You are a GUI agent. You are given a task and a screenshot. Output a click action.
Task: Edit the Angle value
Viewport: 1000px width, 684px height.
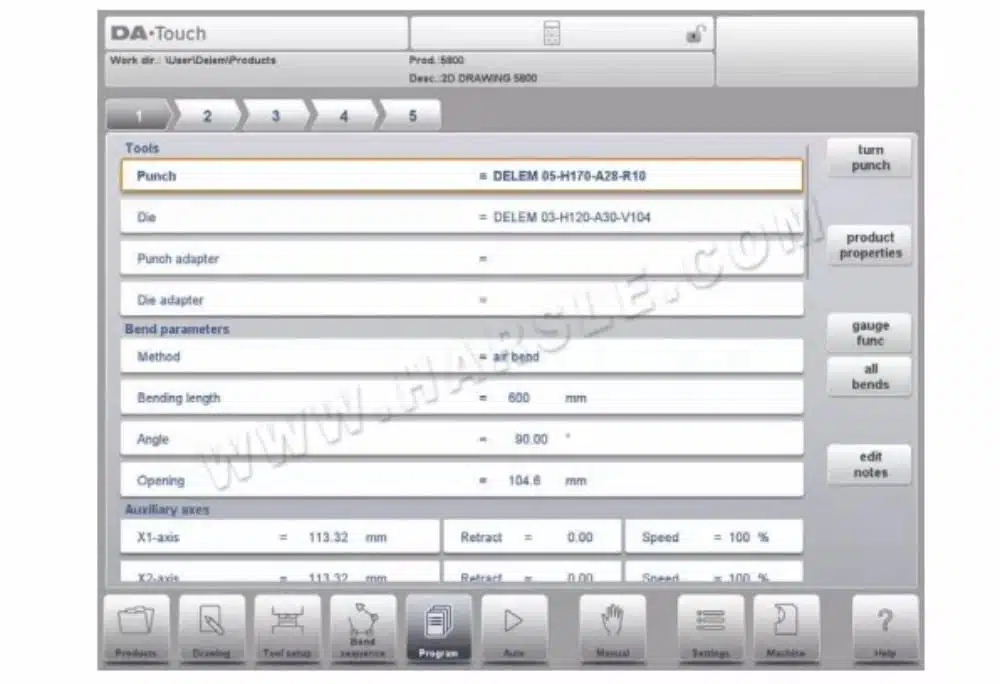(x=462, y=439)
